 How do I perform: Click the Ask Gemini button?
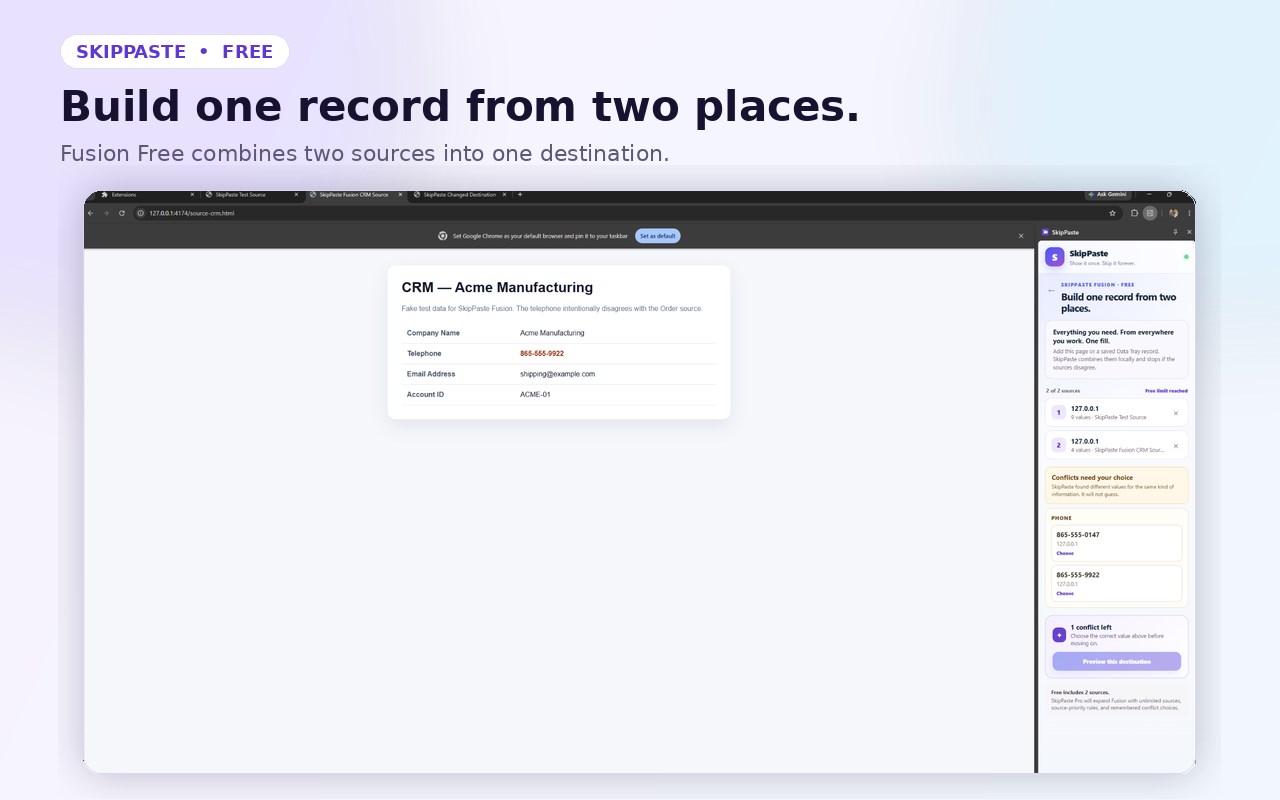pos(1109,195)
